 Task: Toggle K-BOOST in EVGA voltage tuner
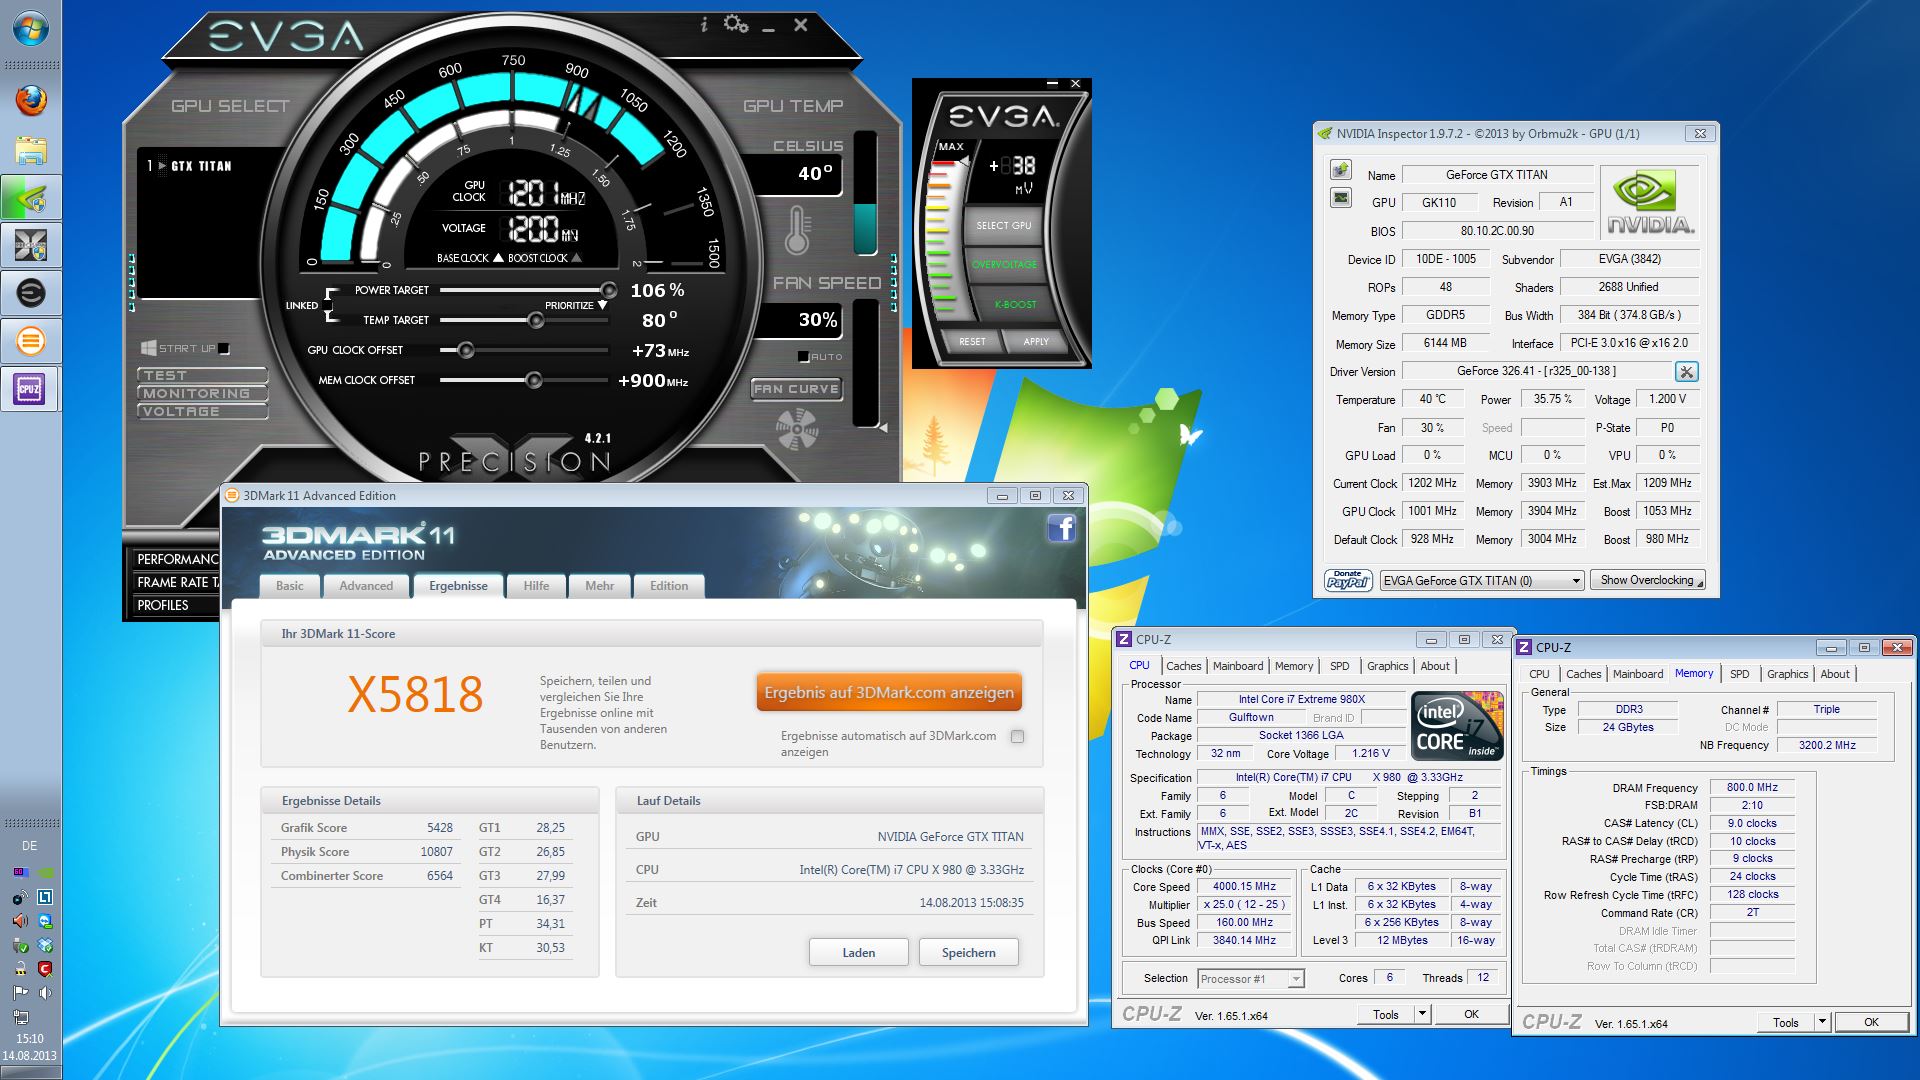click(x=1014, y=304)
